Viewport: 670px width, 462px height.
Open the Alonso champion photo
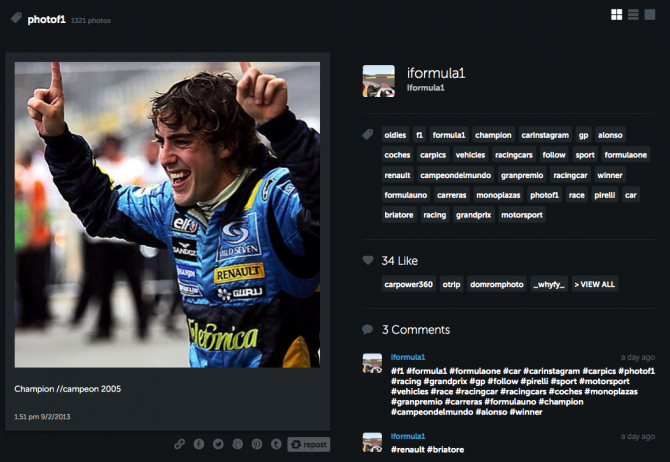pyautogui.click(x=167, y=215)
